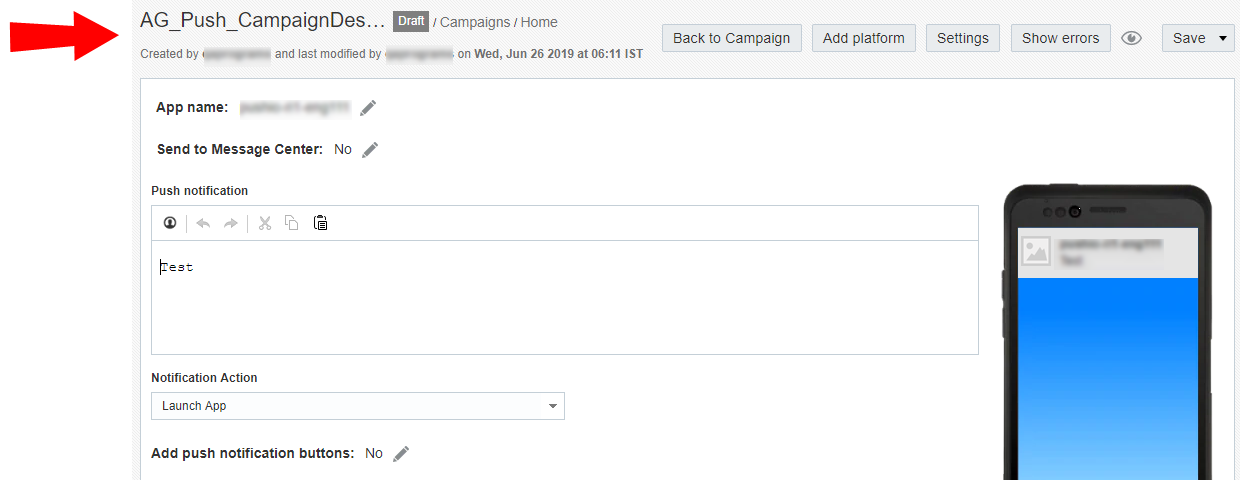Edit the App name with pencil icon
Screen dimensions: 1240x480
tap(369, 108)
